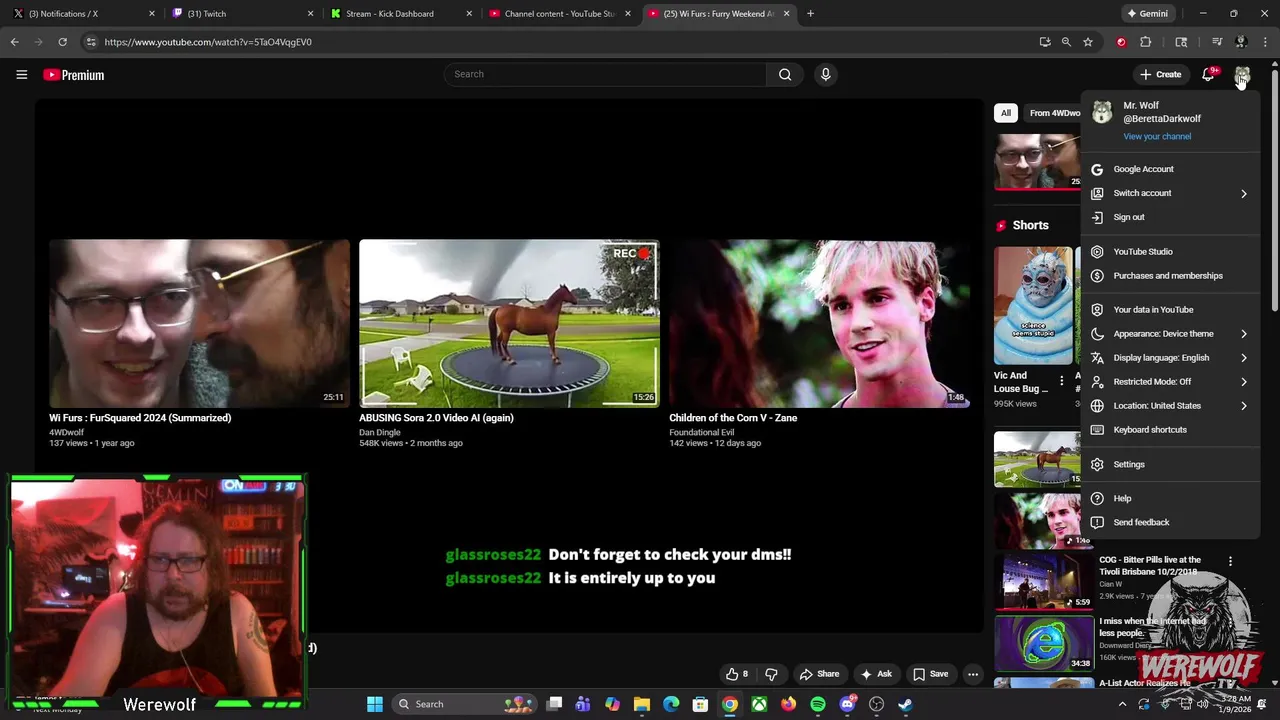
Task: Choose Sign out from account menu
Action: (1170, 217)
